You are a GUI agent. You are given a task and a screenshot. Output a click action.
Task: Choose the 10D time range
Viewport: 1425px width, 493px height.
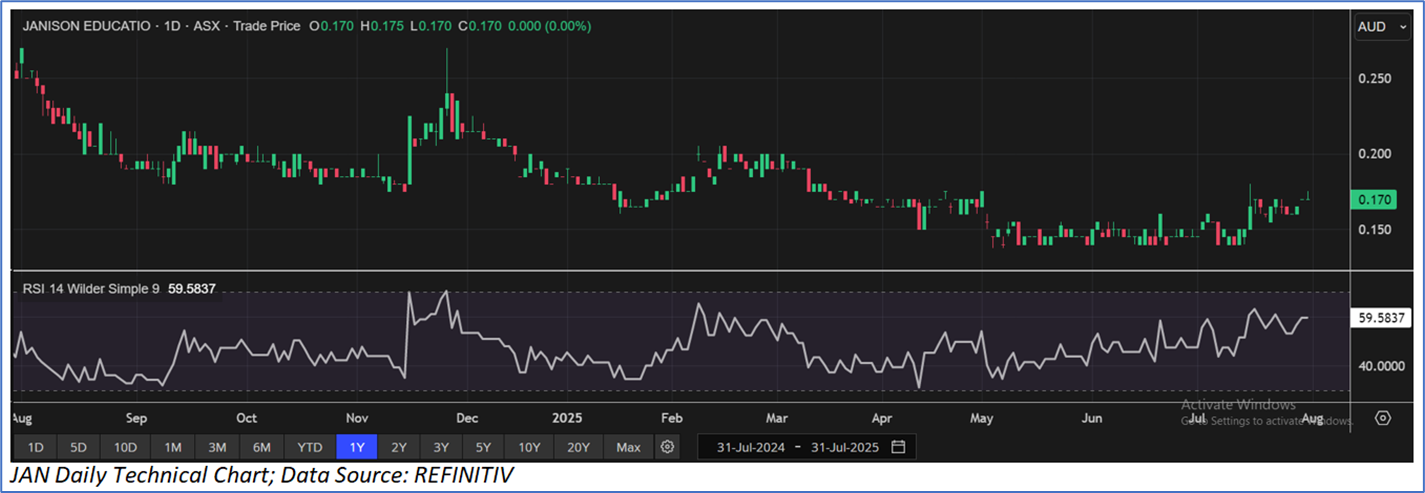coord(125,446)
